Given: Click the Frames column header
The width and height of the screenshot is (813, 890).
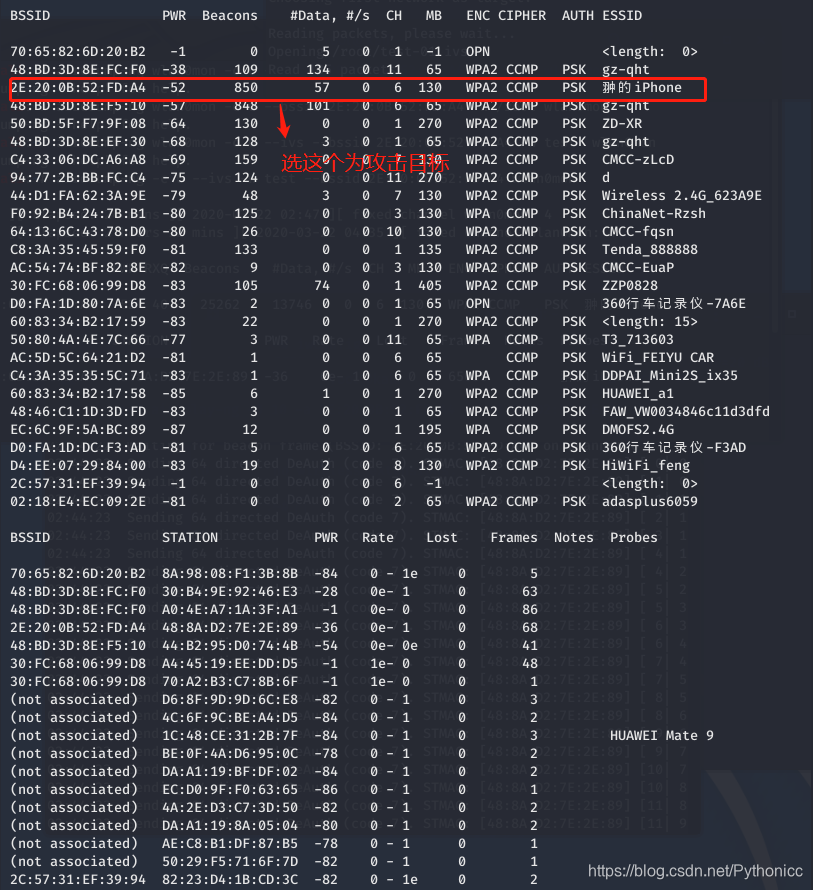Looking at the screenshot, I should 514,538.
